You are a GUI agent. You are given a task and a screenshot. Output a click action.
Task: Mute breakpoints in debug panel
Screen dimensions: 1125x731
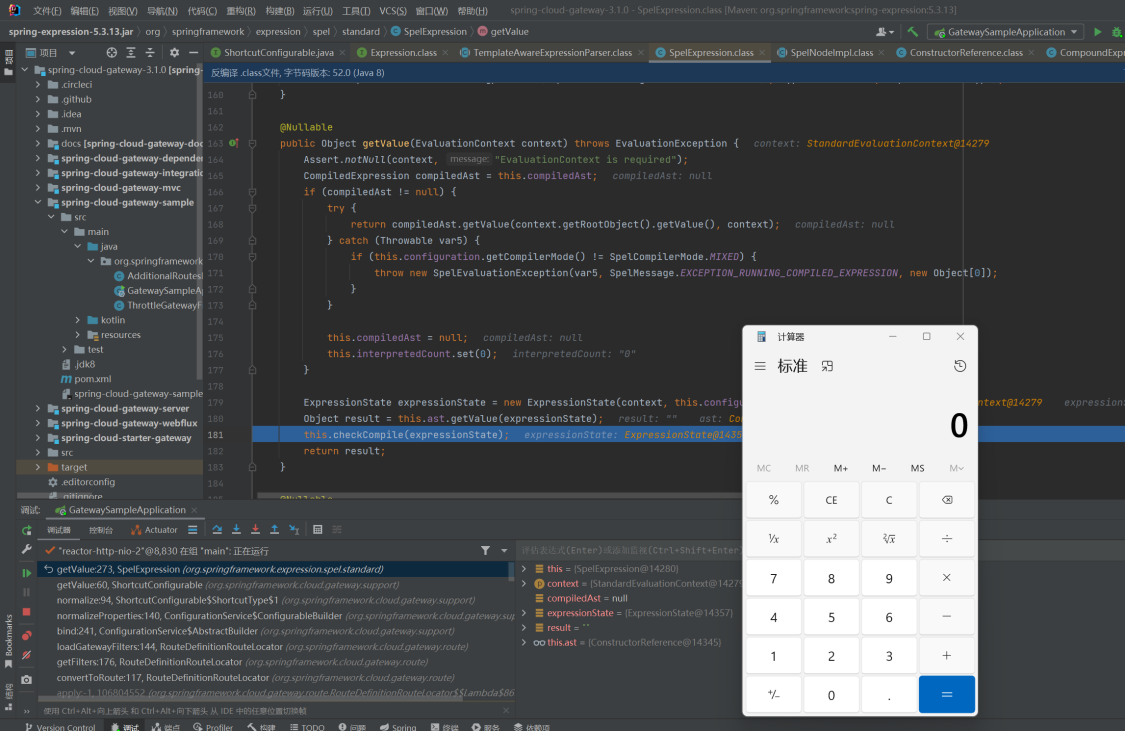[27, 655]
